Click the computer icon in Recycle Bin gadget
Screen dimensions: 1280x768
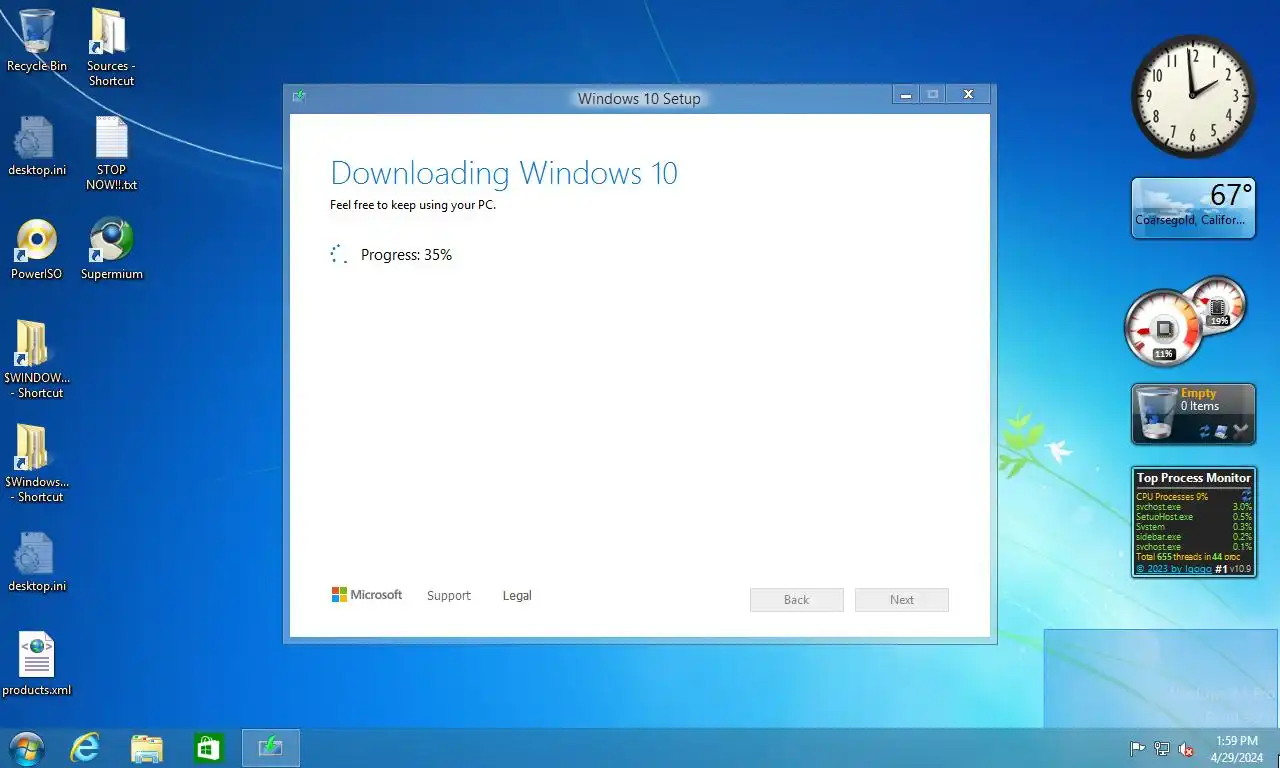point(1222,431)
